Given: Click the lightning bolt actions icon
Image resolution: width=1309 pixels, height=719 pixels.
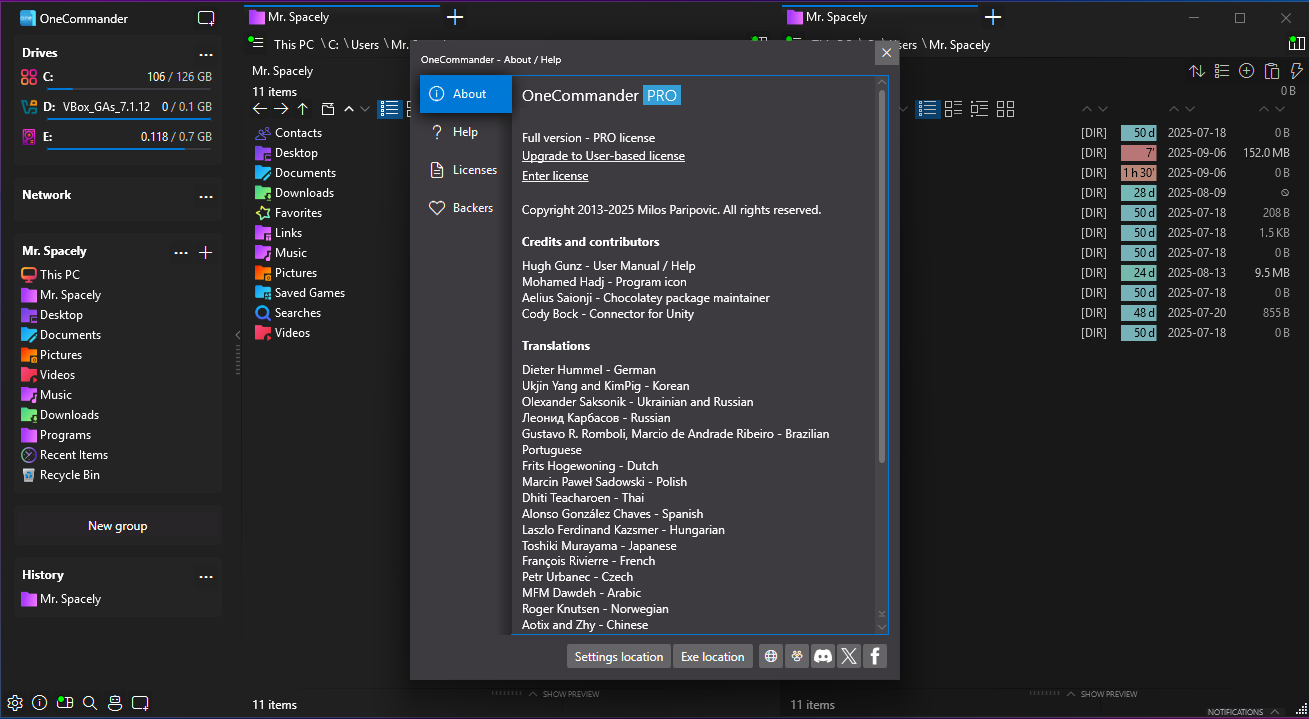Looking at the screenshot, I should 1297,71.
